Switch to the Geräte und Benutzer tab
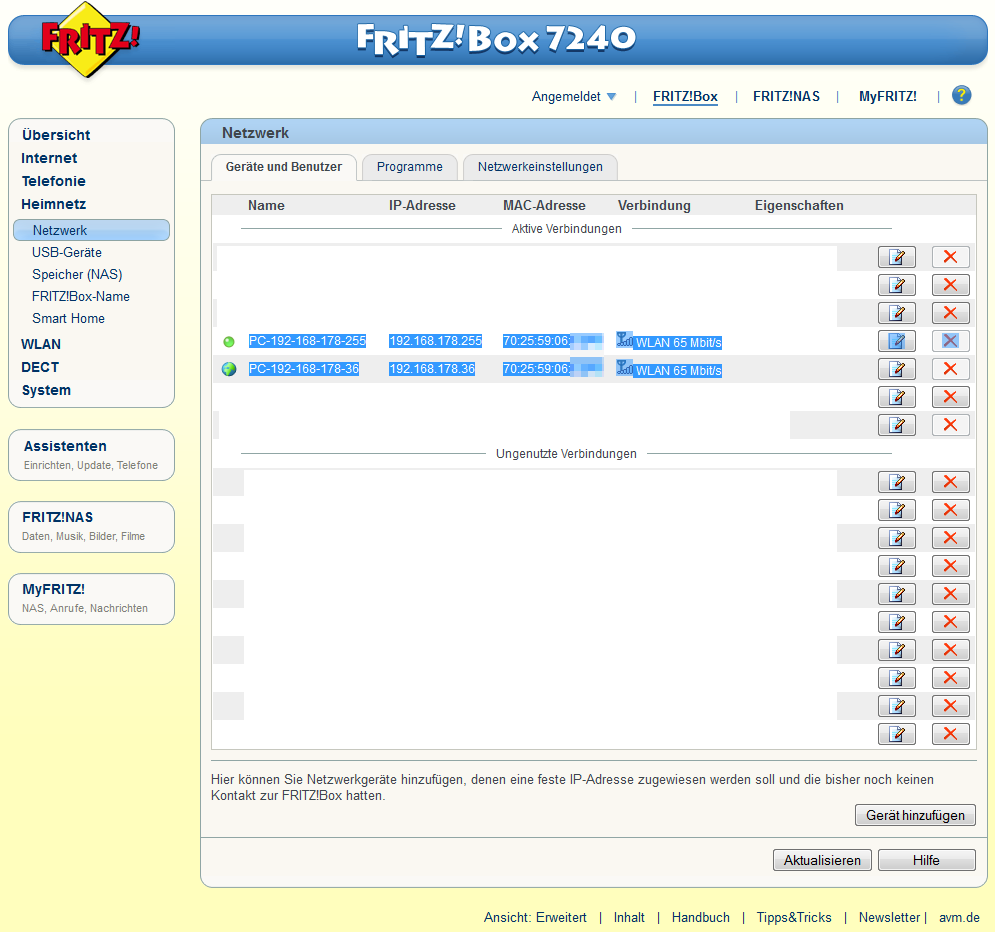 coord(284,167)
